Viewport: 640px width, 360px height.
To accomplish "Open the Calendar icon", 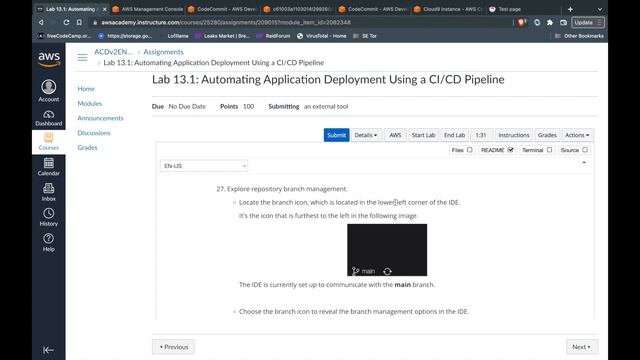I will [49, 167].
